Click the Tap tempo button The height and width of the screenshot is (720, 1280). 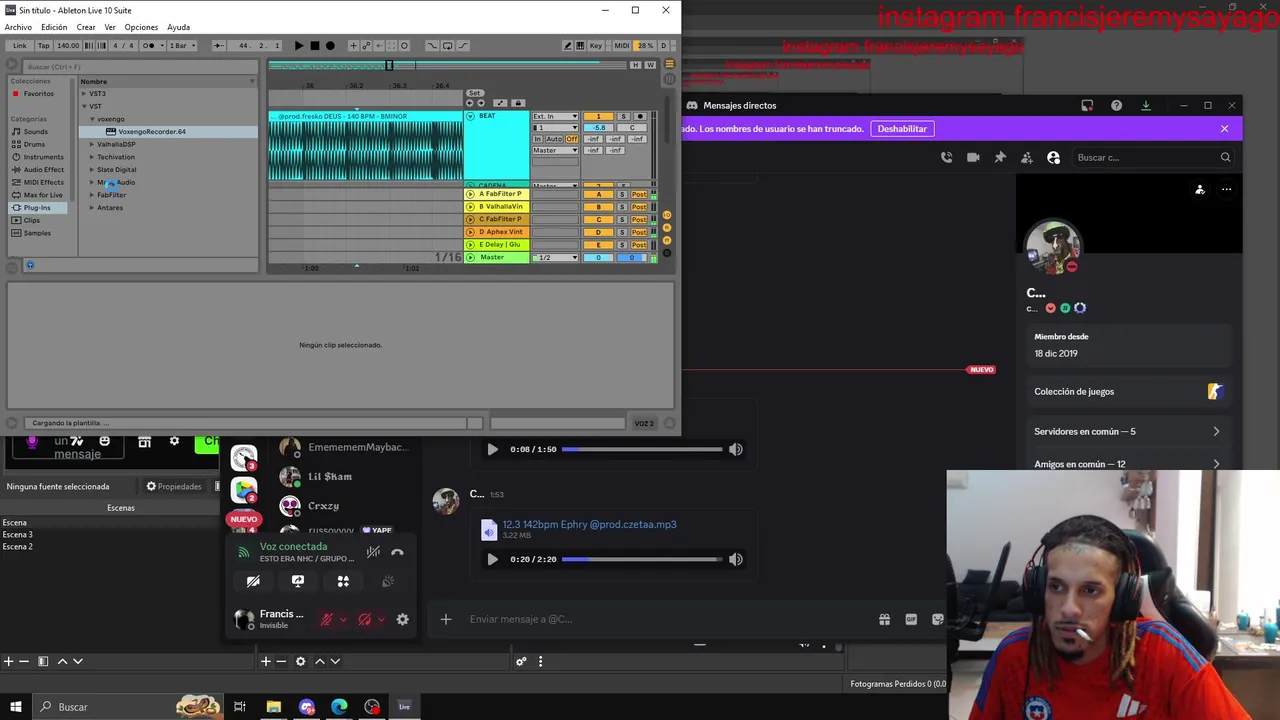[44, 45]
